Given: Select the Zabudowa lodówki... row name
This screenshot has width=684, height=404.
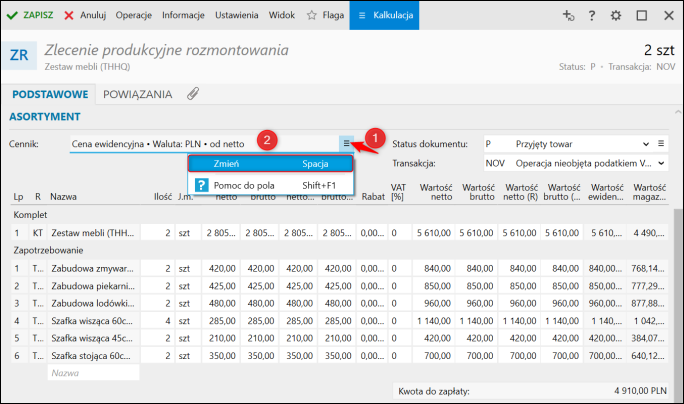Looking at the screenshot, I should [x=93, y=303].
